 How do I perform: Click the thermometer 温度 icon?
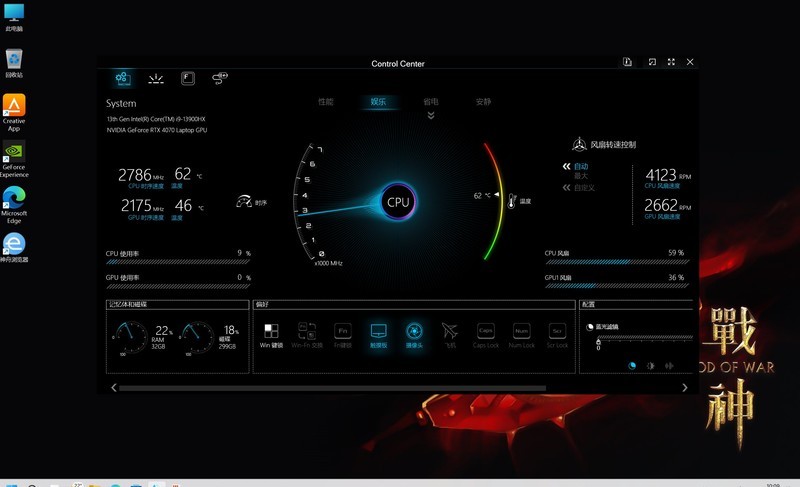512,201
